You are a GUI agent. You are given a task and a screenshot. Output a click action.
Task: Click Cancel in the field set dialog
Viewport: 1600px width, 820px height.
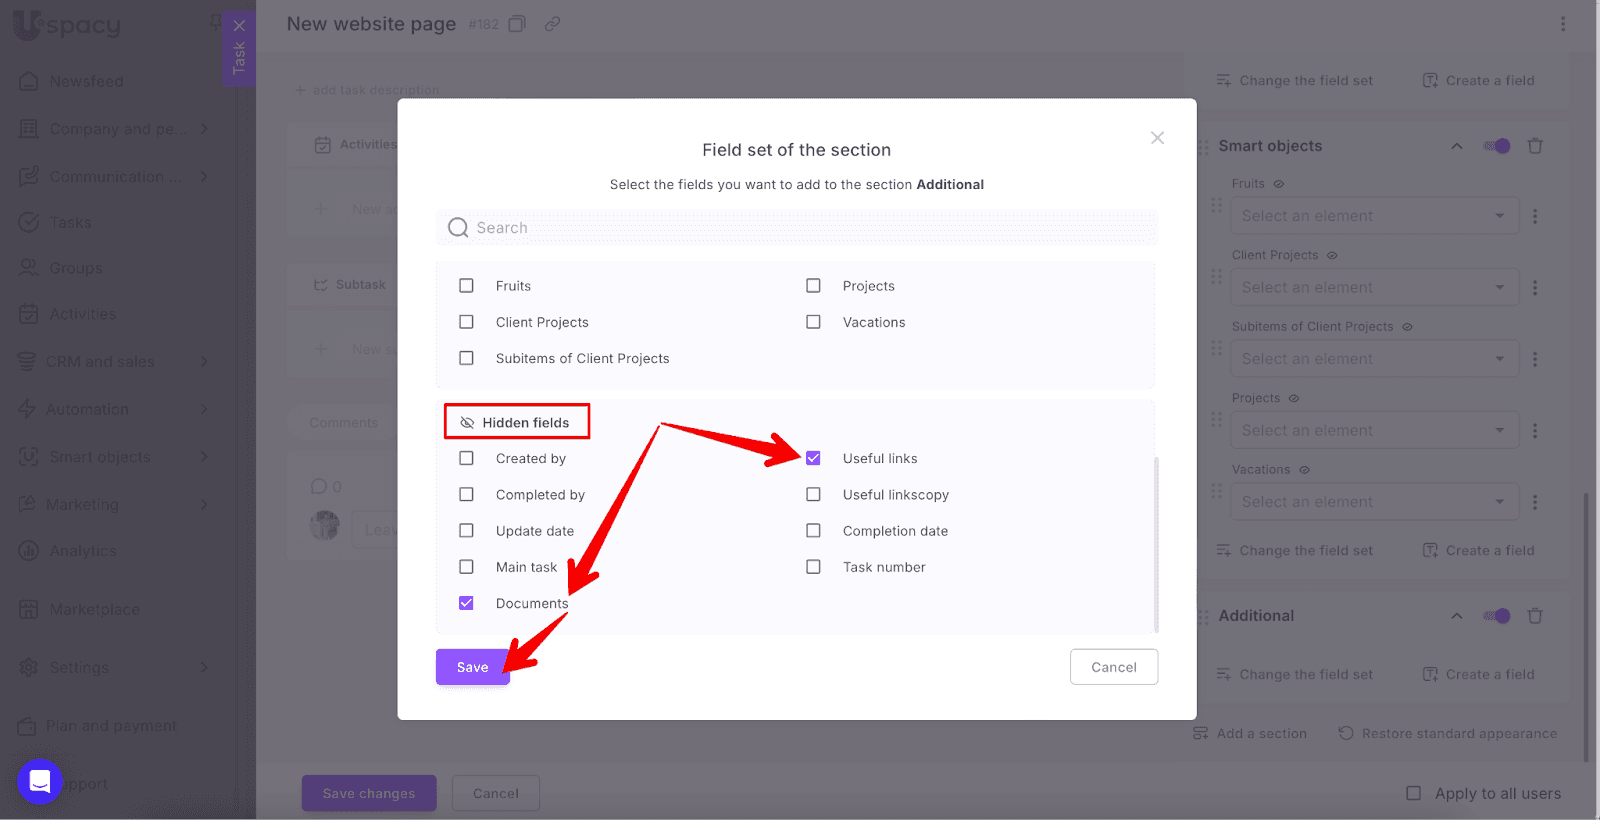coord(1113,667)
